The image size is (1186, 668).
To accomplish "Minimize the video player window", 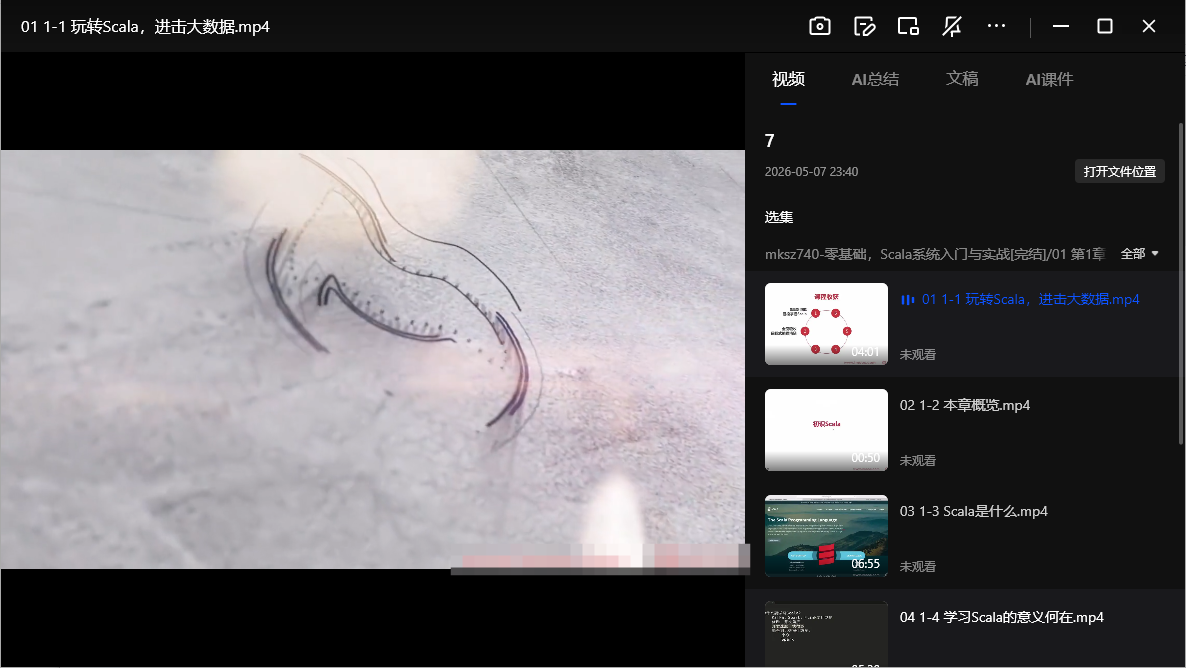I will pos(1060,26).
